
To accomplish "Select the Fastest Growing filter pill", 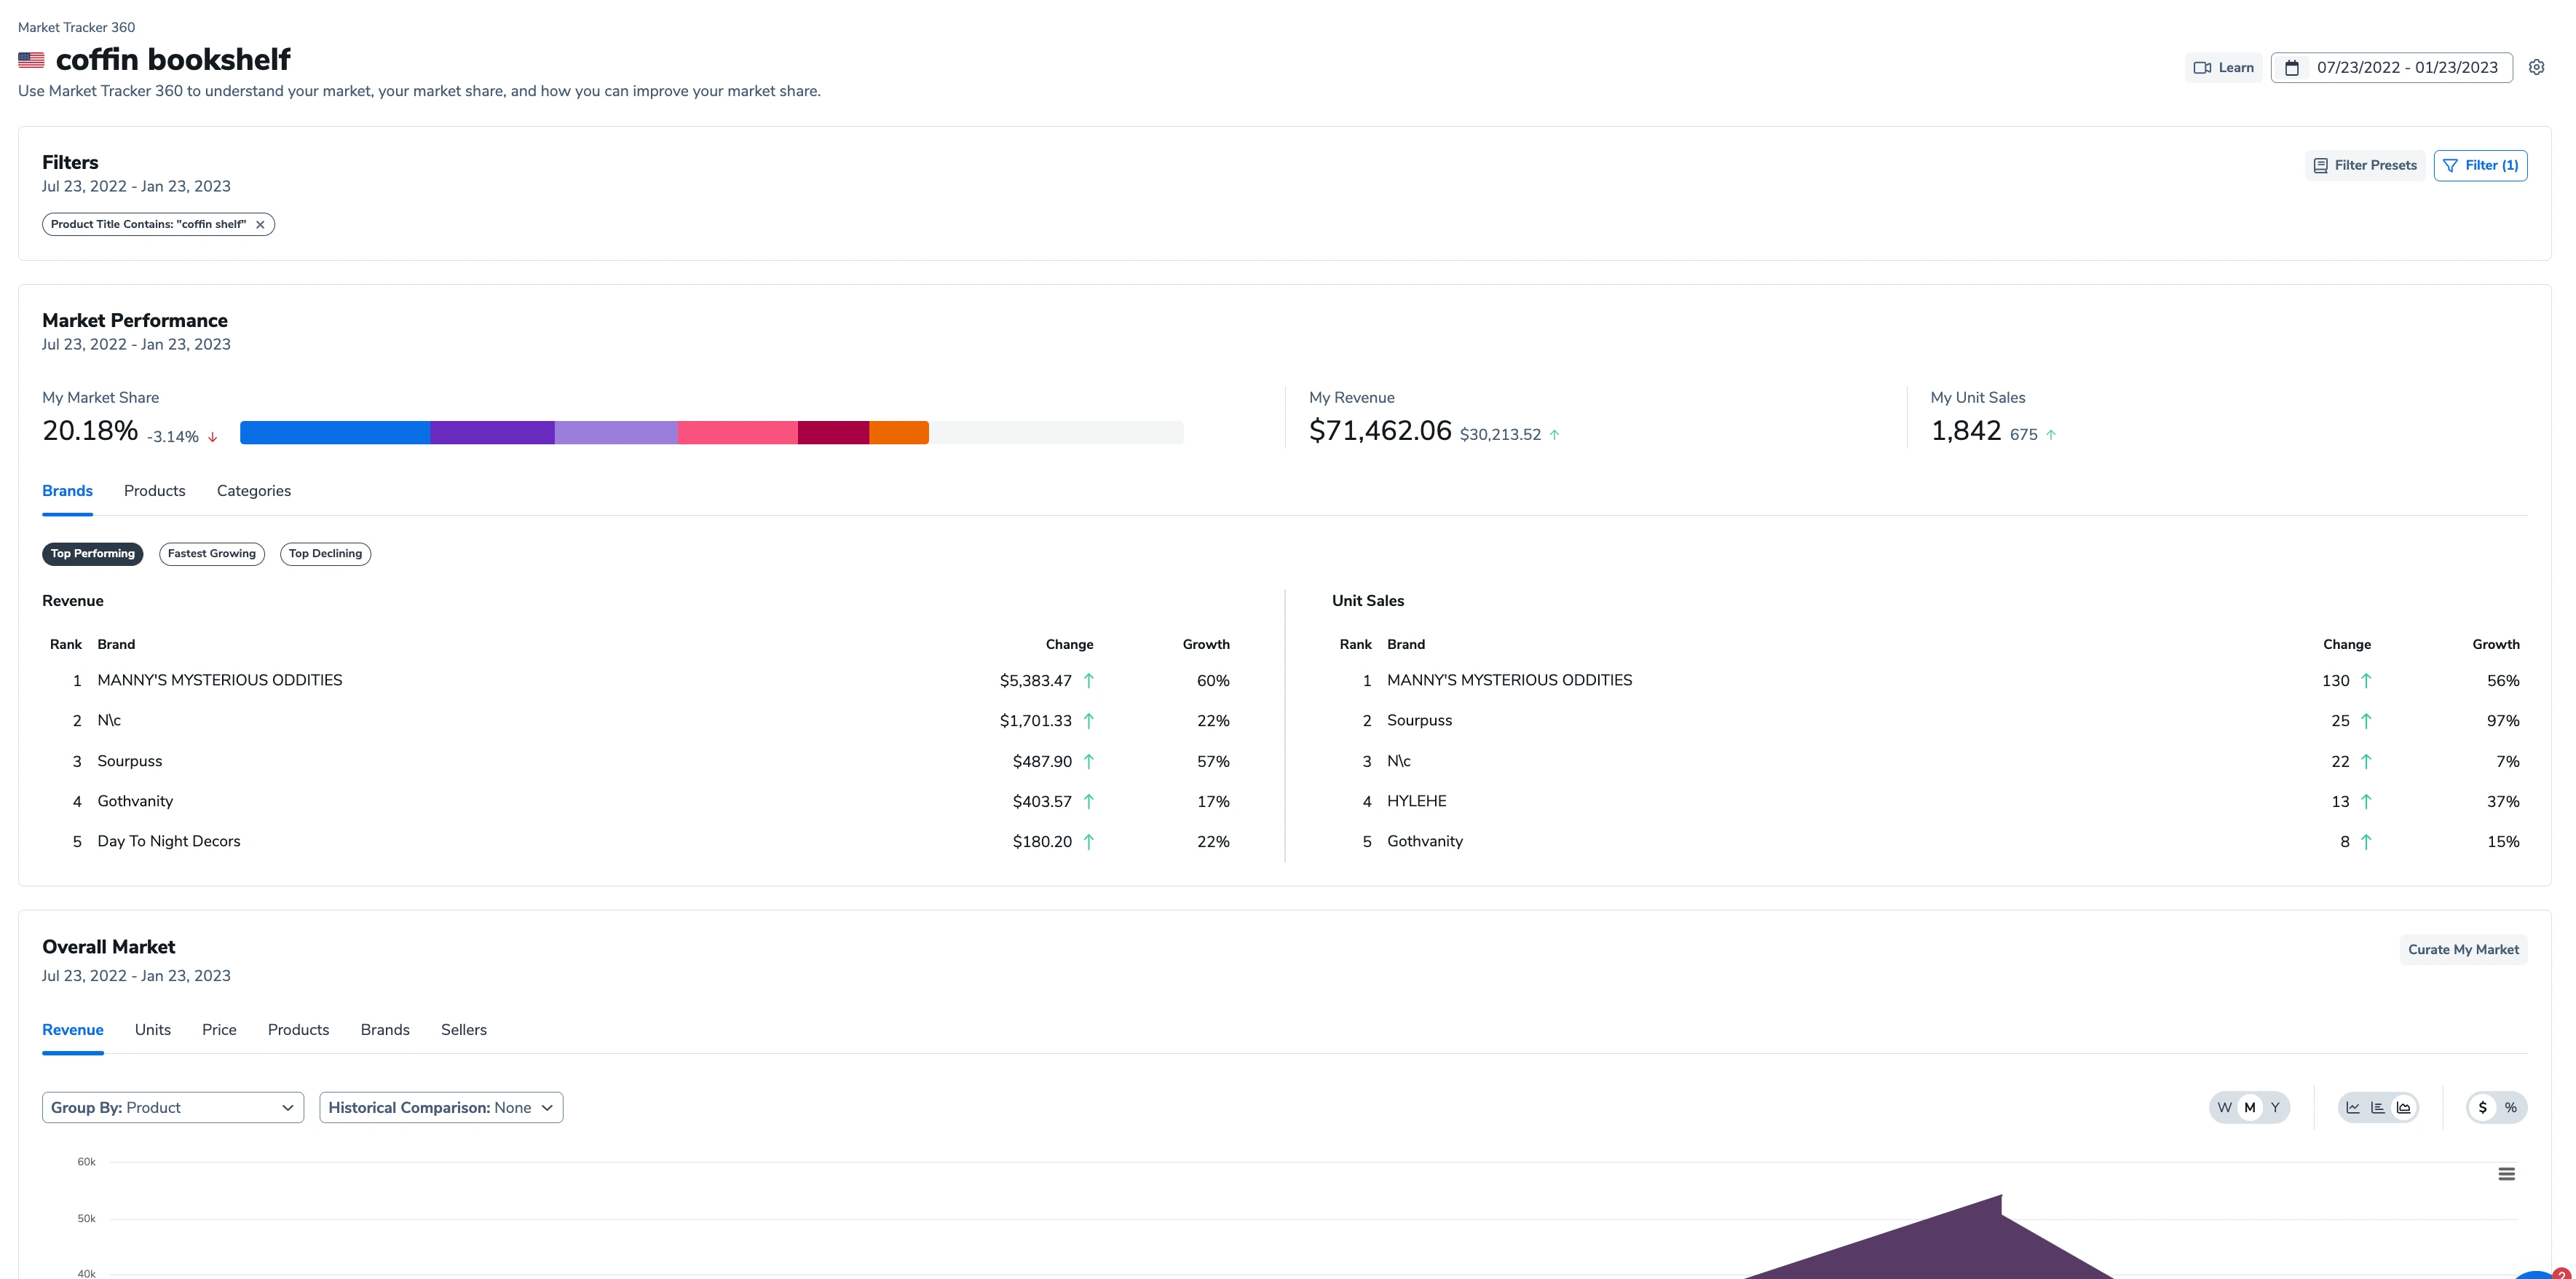I will coord(211,554).
